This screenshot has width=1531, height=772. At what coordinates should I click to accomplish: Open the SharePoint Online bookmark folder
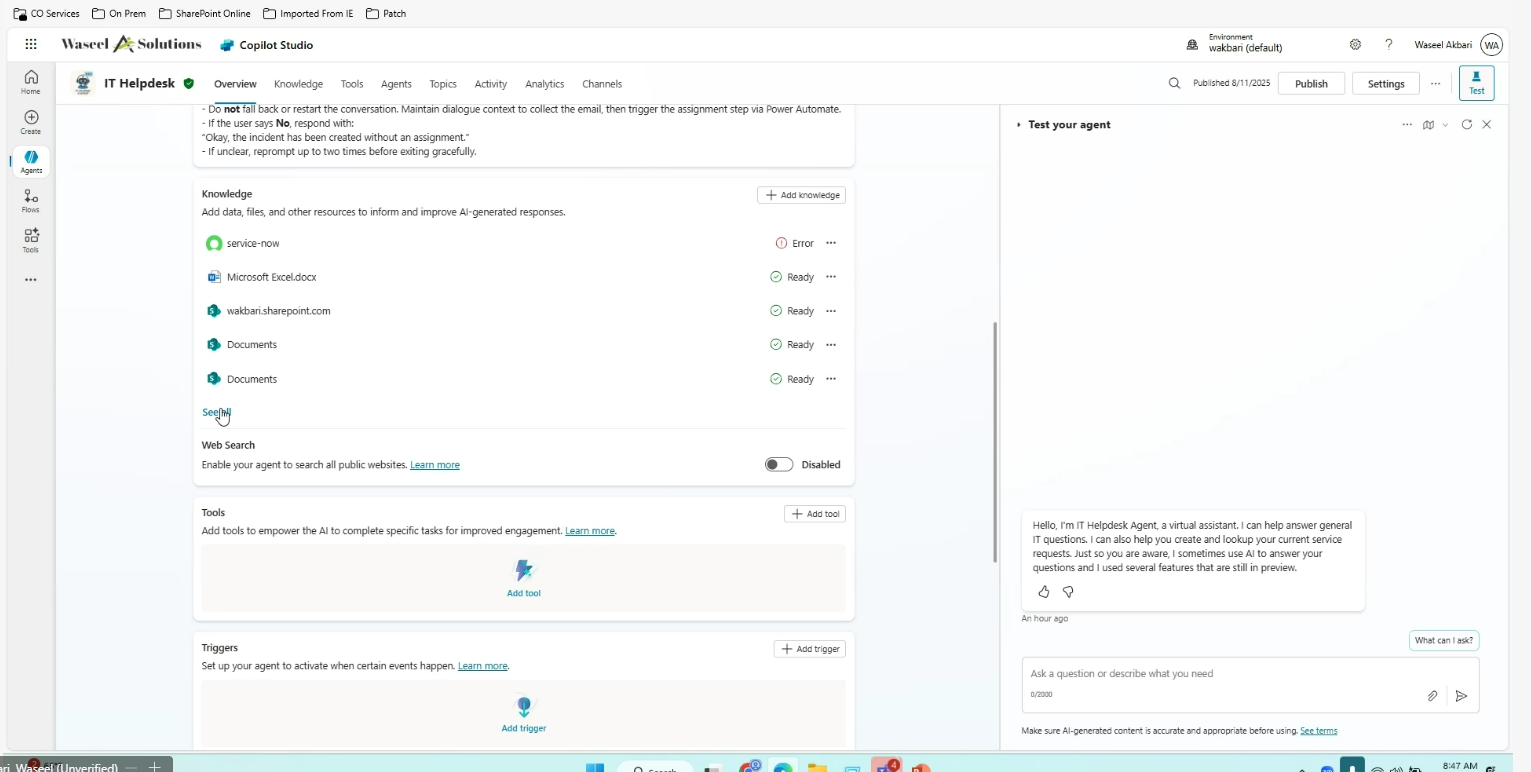tap(205, 14)
